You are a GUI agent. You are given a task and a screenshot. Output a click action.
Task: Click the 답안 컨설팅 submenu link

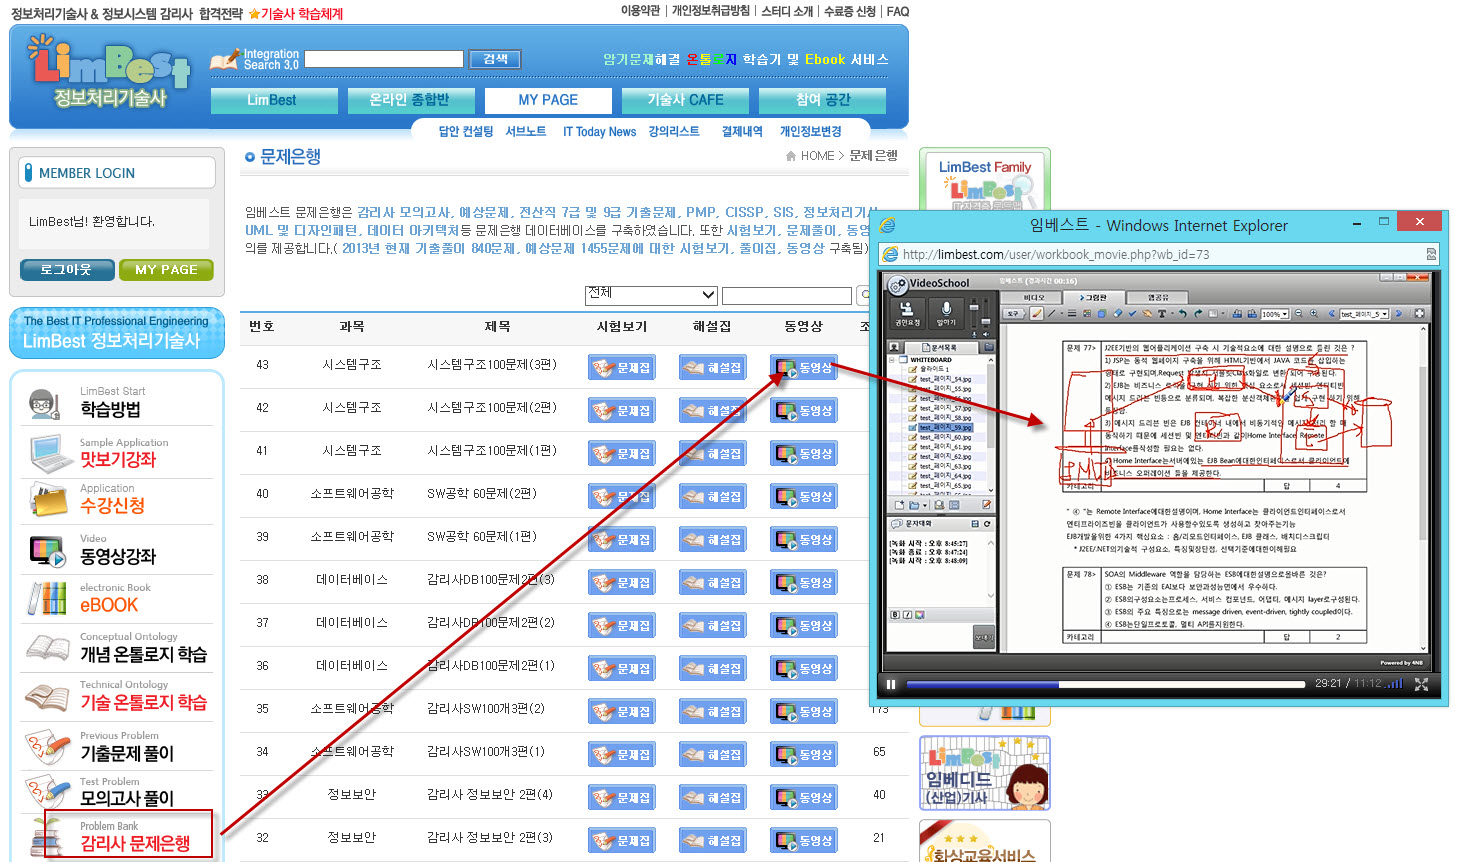click(466, 131)
